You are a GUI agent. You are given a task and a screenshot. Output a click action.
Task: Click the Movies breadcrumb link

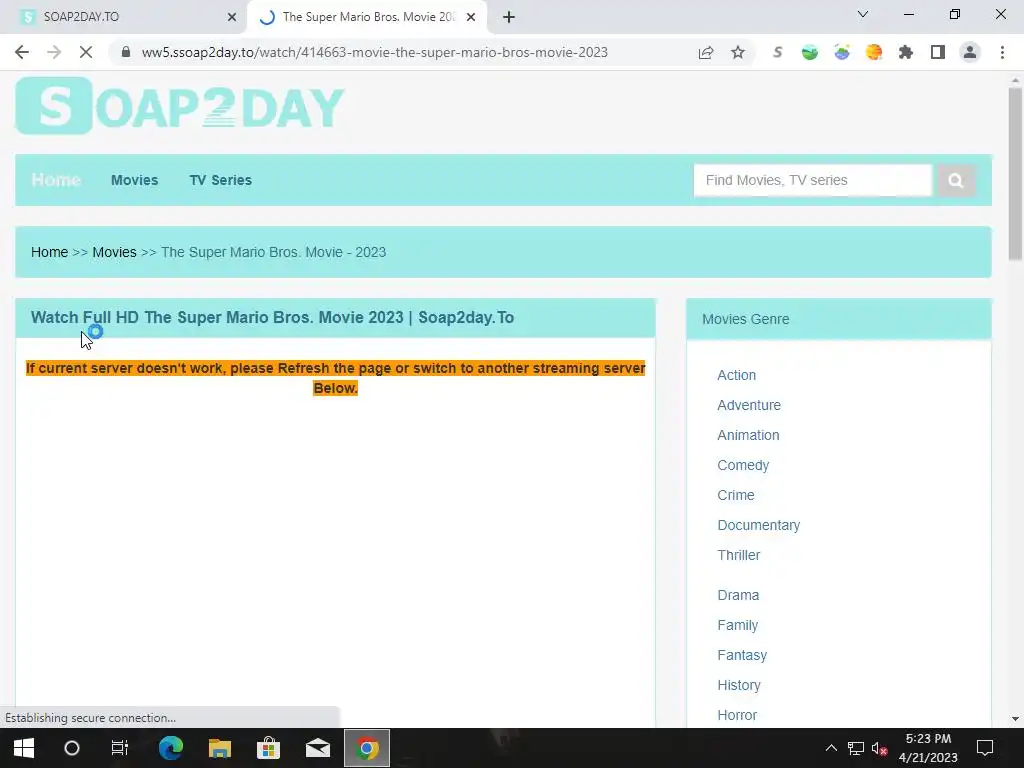point(114,252)
